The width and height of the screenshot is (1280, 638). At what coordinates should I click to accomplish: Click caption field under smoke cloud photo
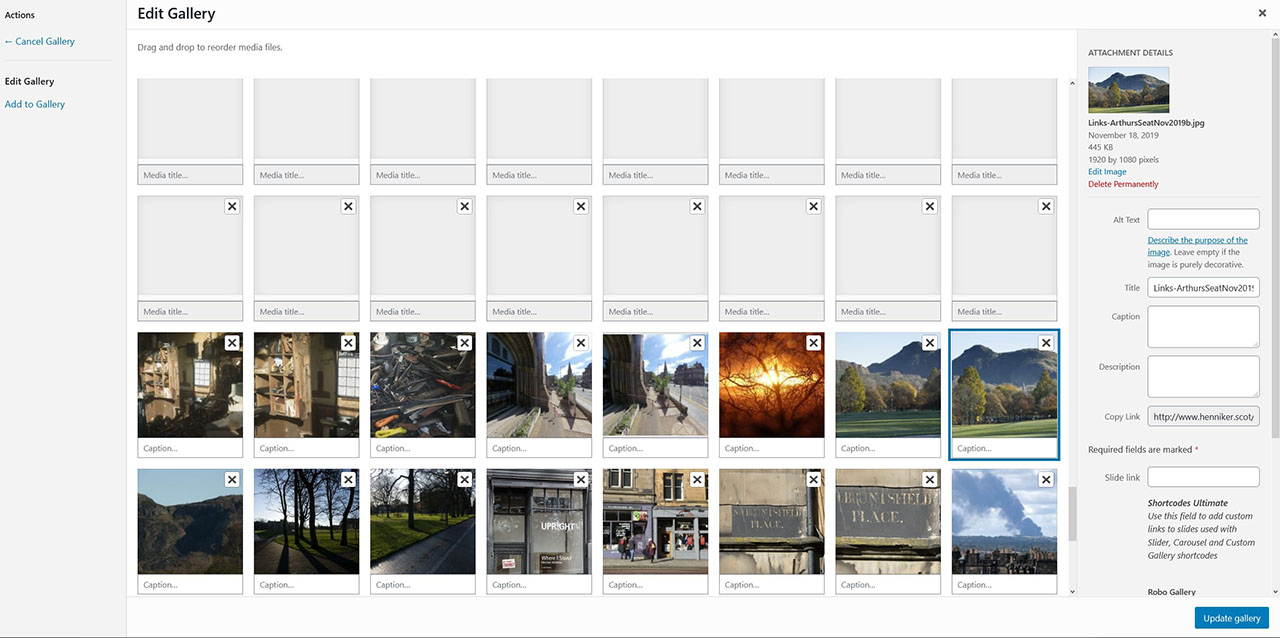click(x=1004, y=585)
